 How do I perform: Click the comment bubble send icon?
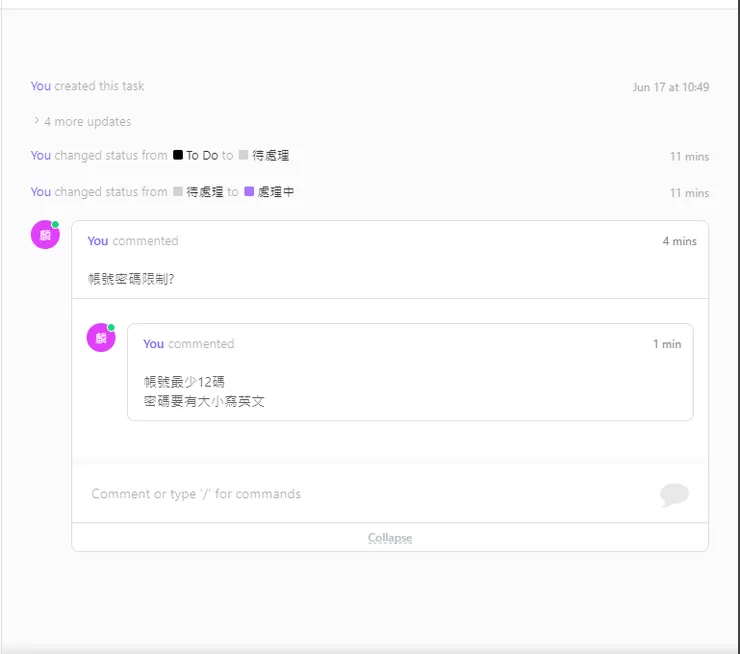click(674, 495)
